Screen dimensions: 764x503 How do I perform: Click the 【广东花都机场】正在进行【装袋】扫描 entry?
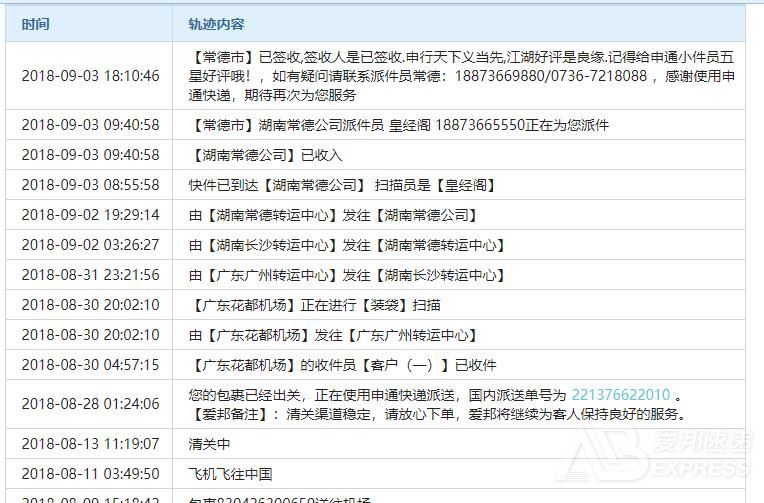click(x=315, y=305)
